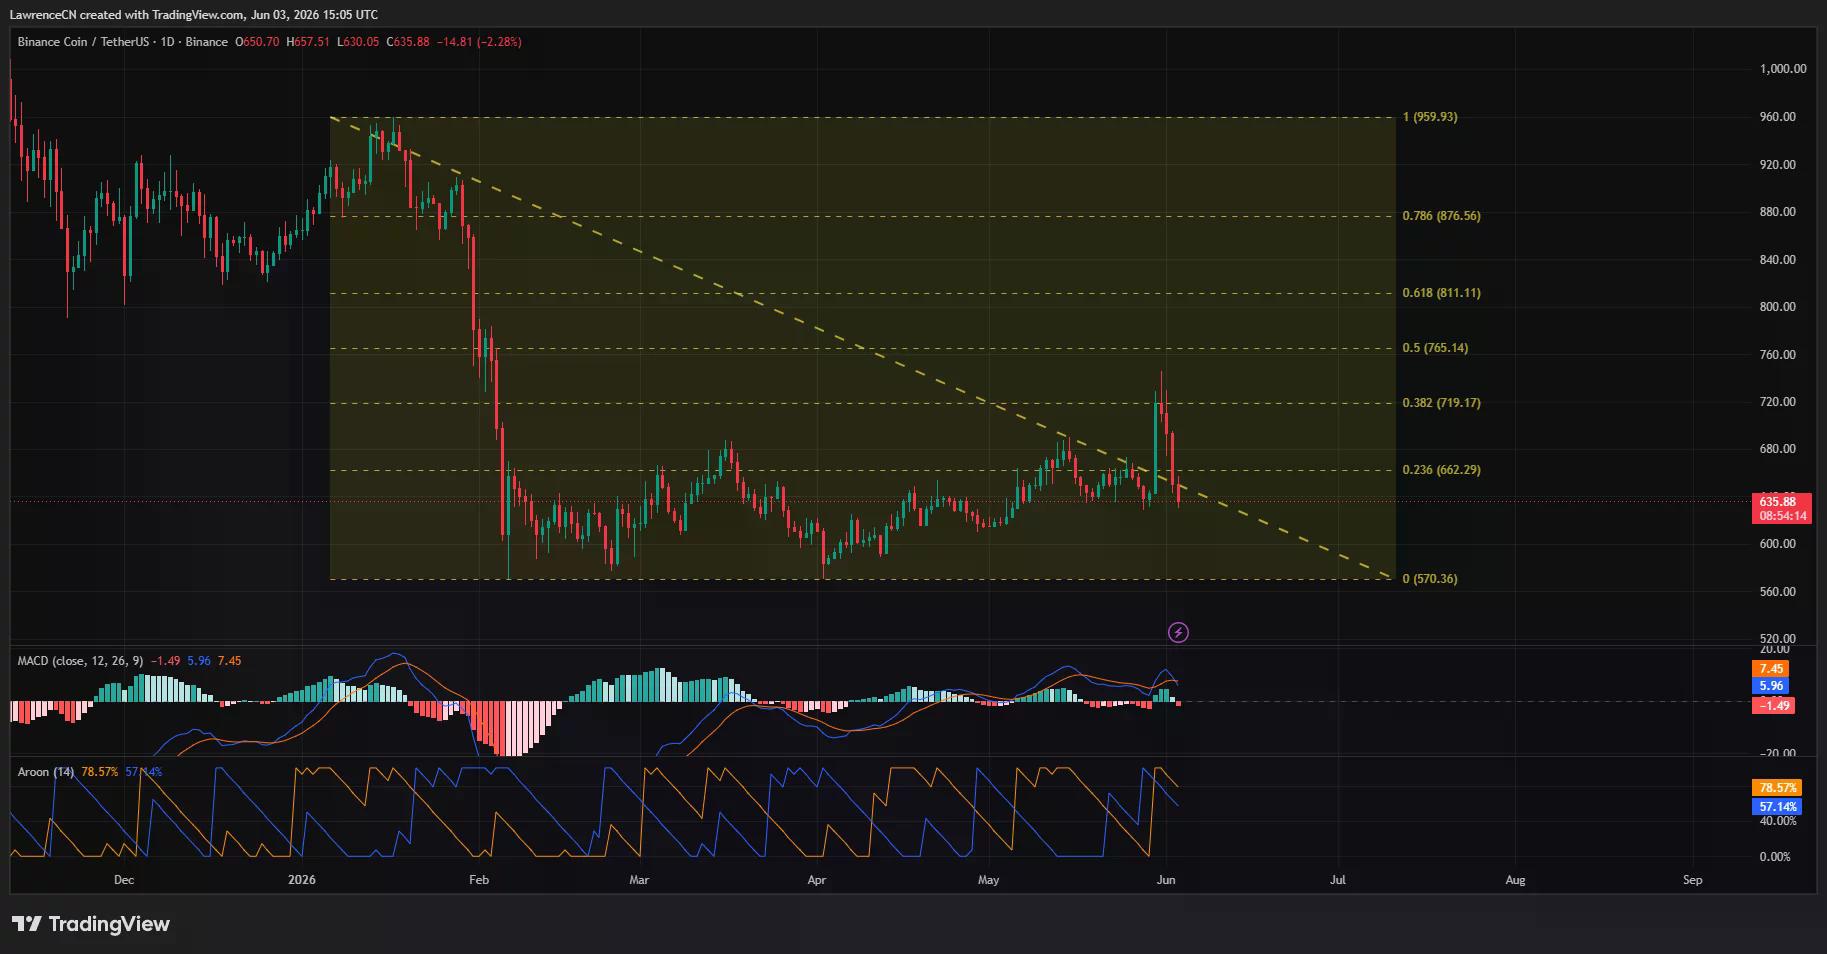Click the 2026 label on the time axis
The height and width of the screenshot is (954, 1827).
coord(301,880)
